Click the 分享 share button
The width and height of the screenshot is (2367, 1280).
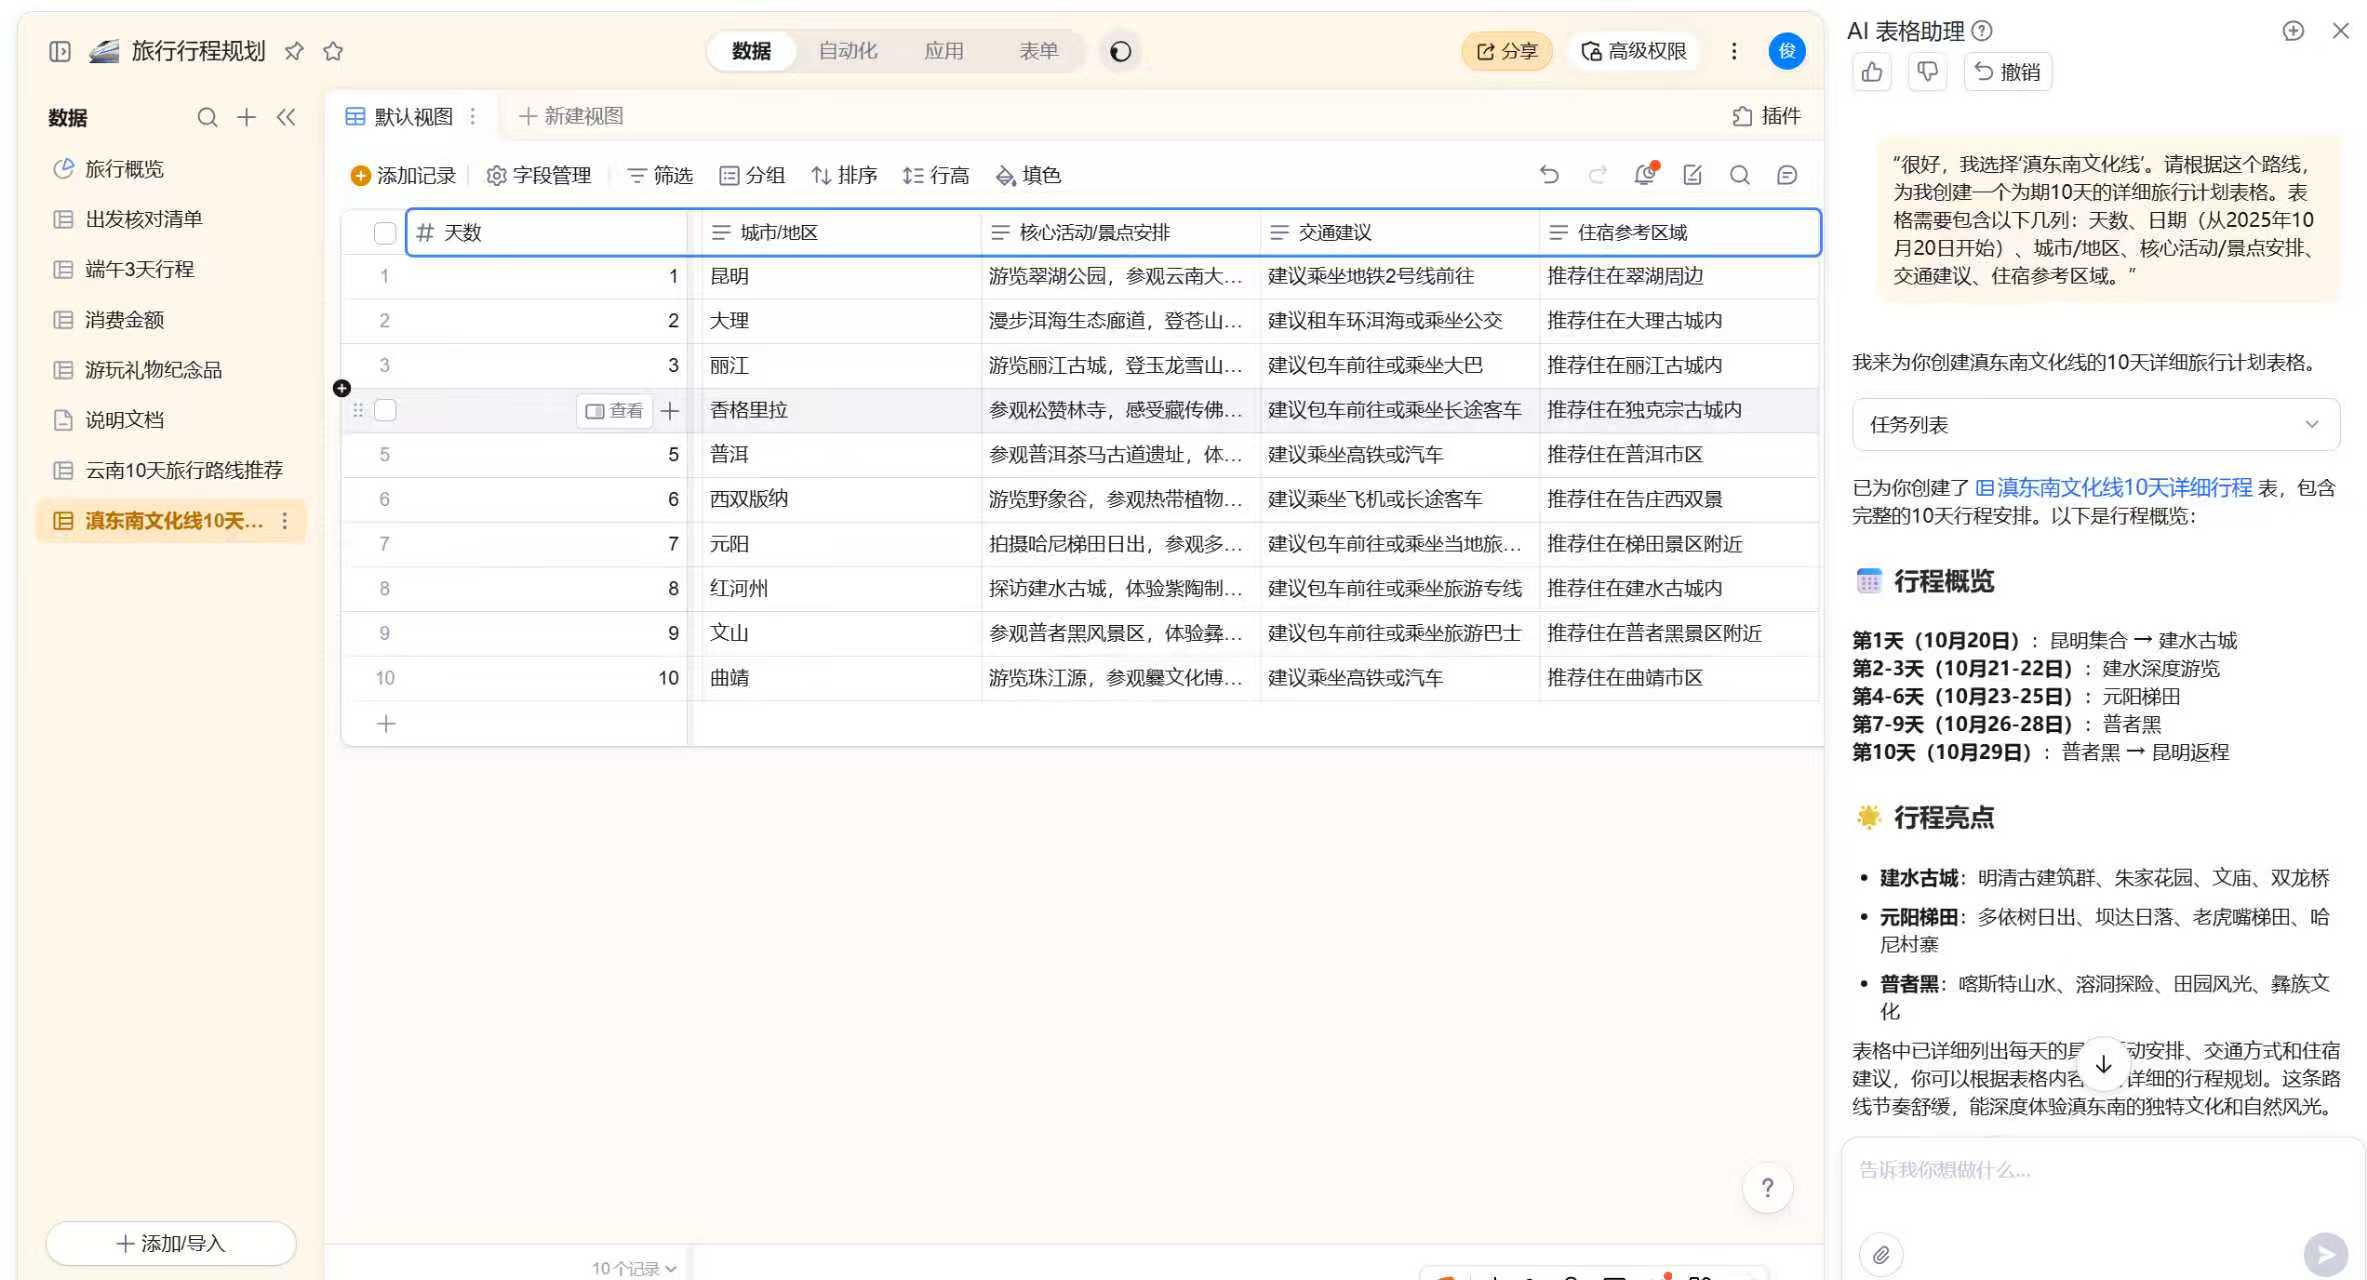pyautogui.click(x=1506, y=51)
